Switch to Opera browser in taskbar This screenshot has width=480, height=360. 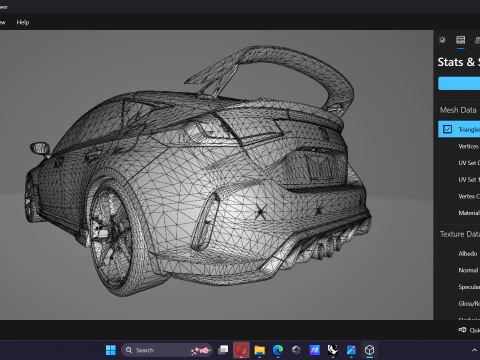pyautogui.click(x=241, y=350)
